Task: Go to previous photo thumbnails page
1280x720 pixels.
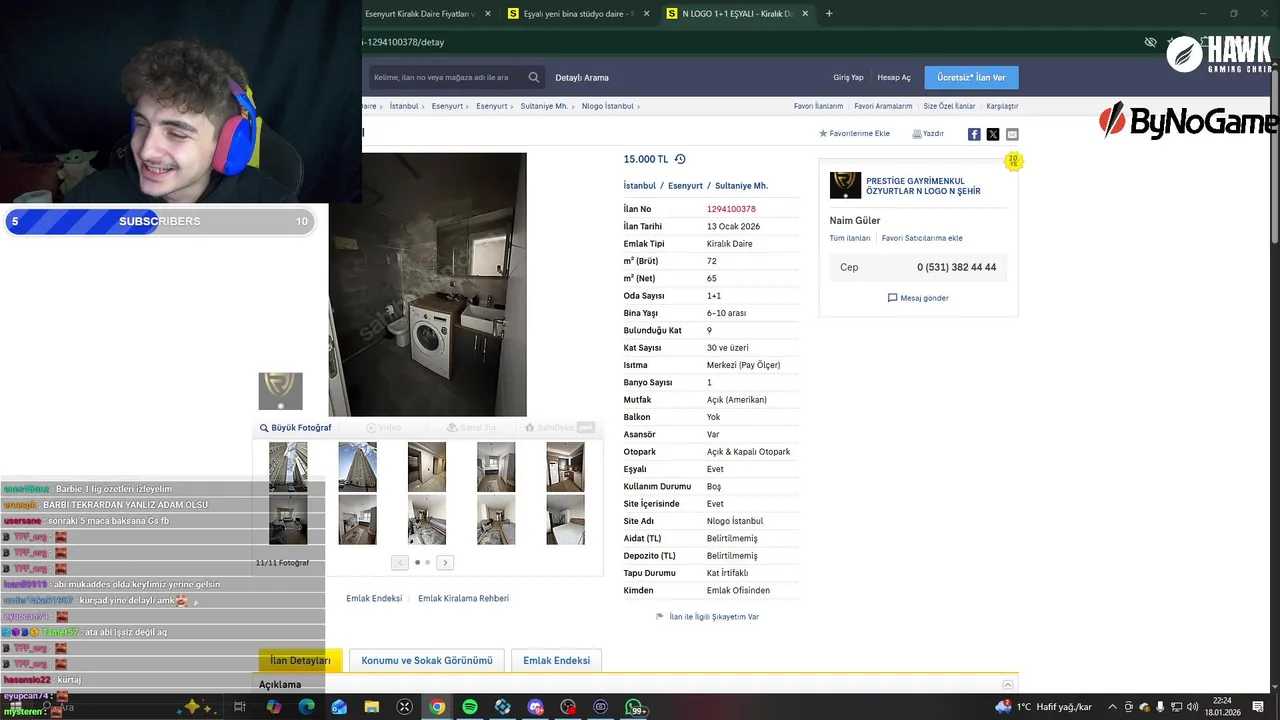Action: click(400, 562)
